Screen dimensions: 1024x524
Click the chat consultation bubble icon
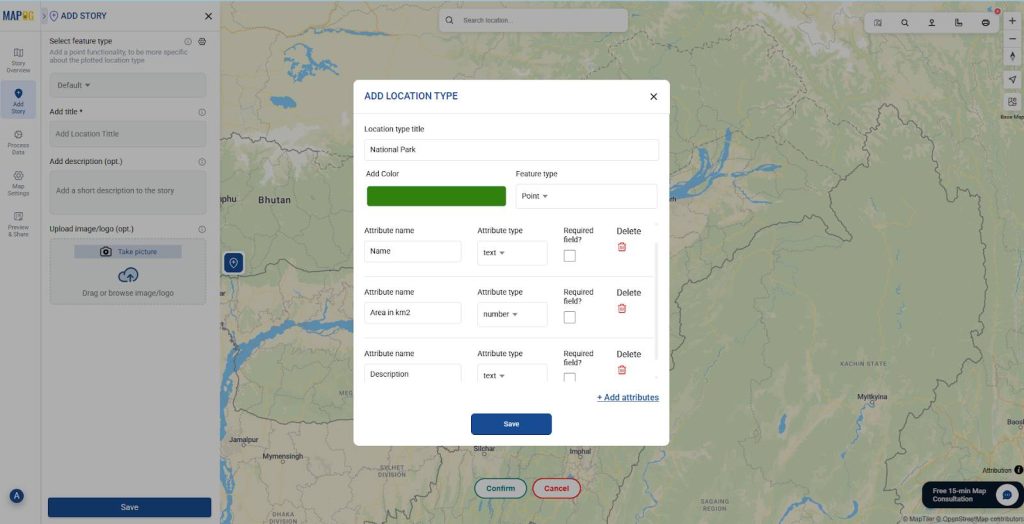coord(1006,494)
